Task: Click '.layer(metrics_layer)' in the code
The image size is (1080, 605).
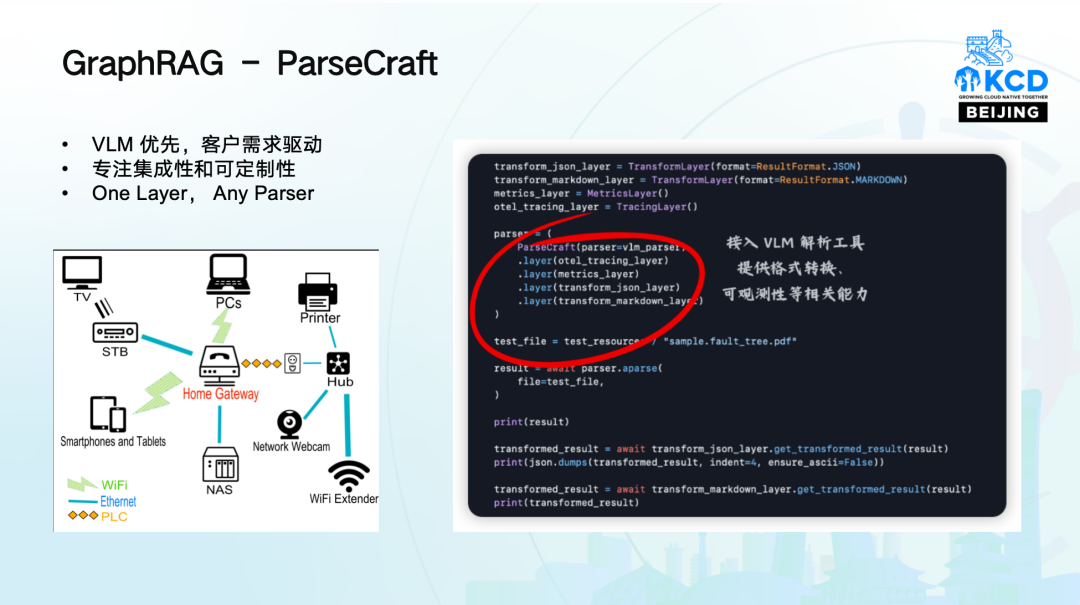Action: pyautogui.click(x=579, y=274)
